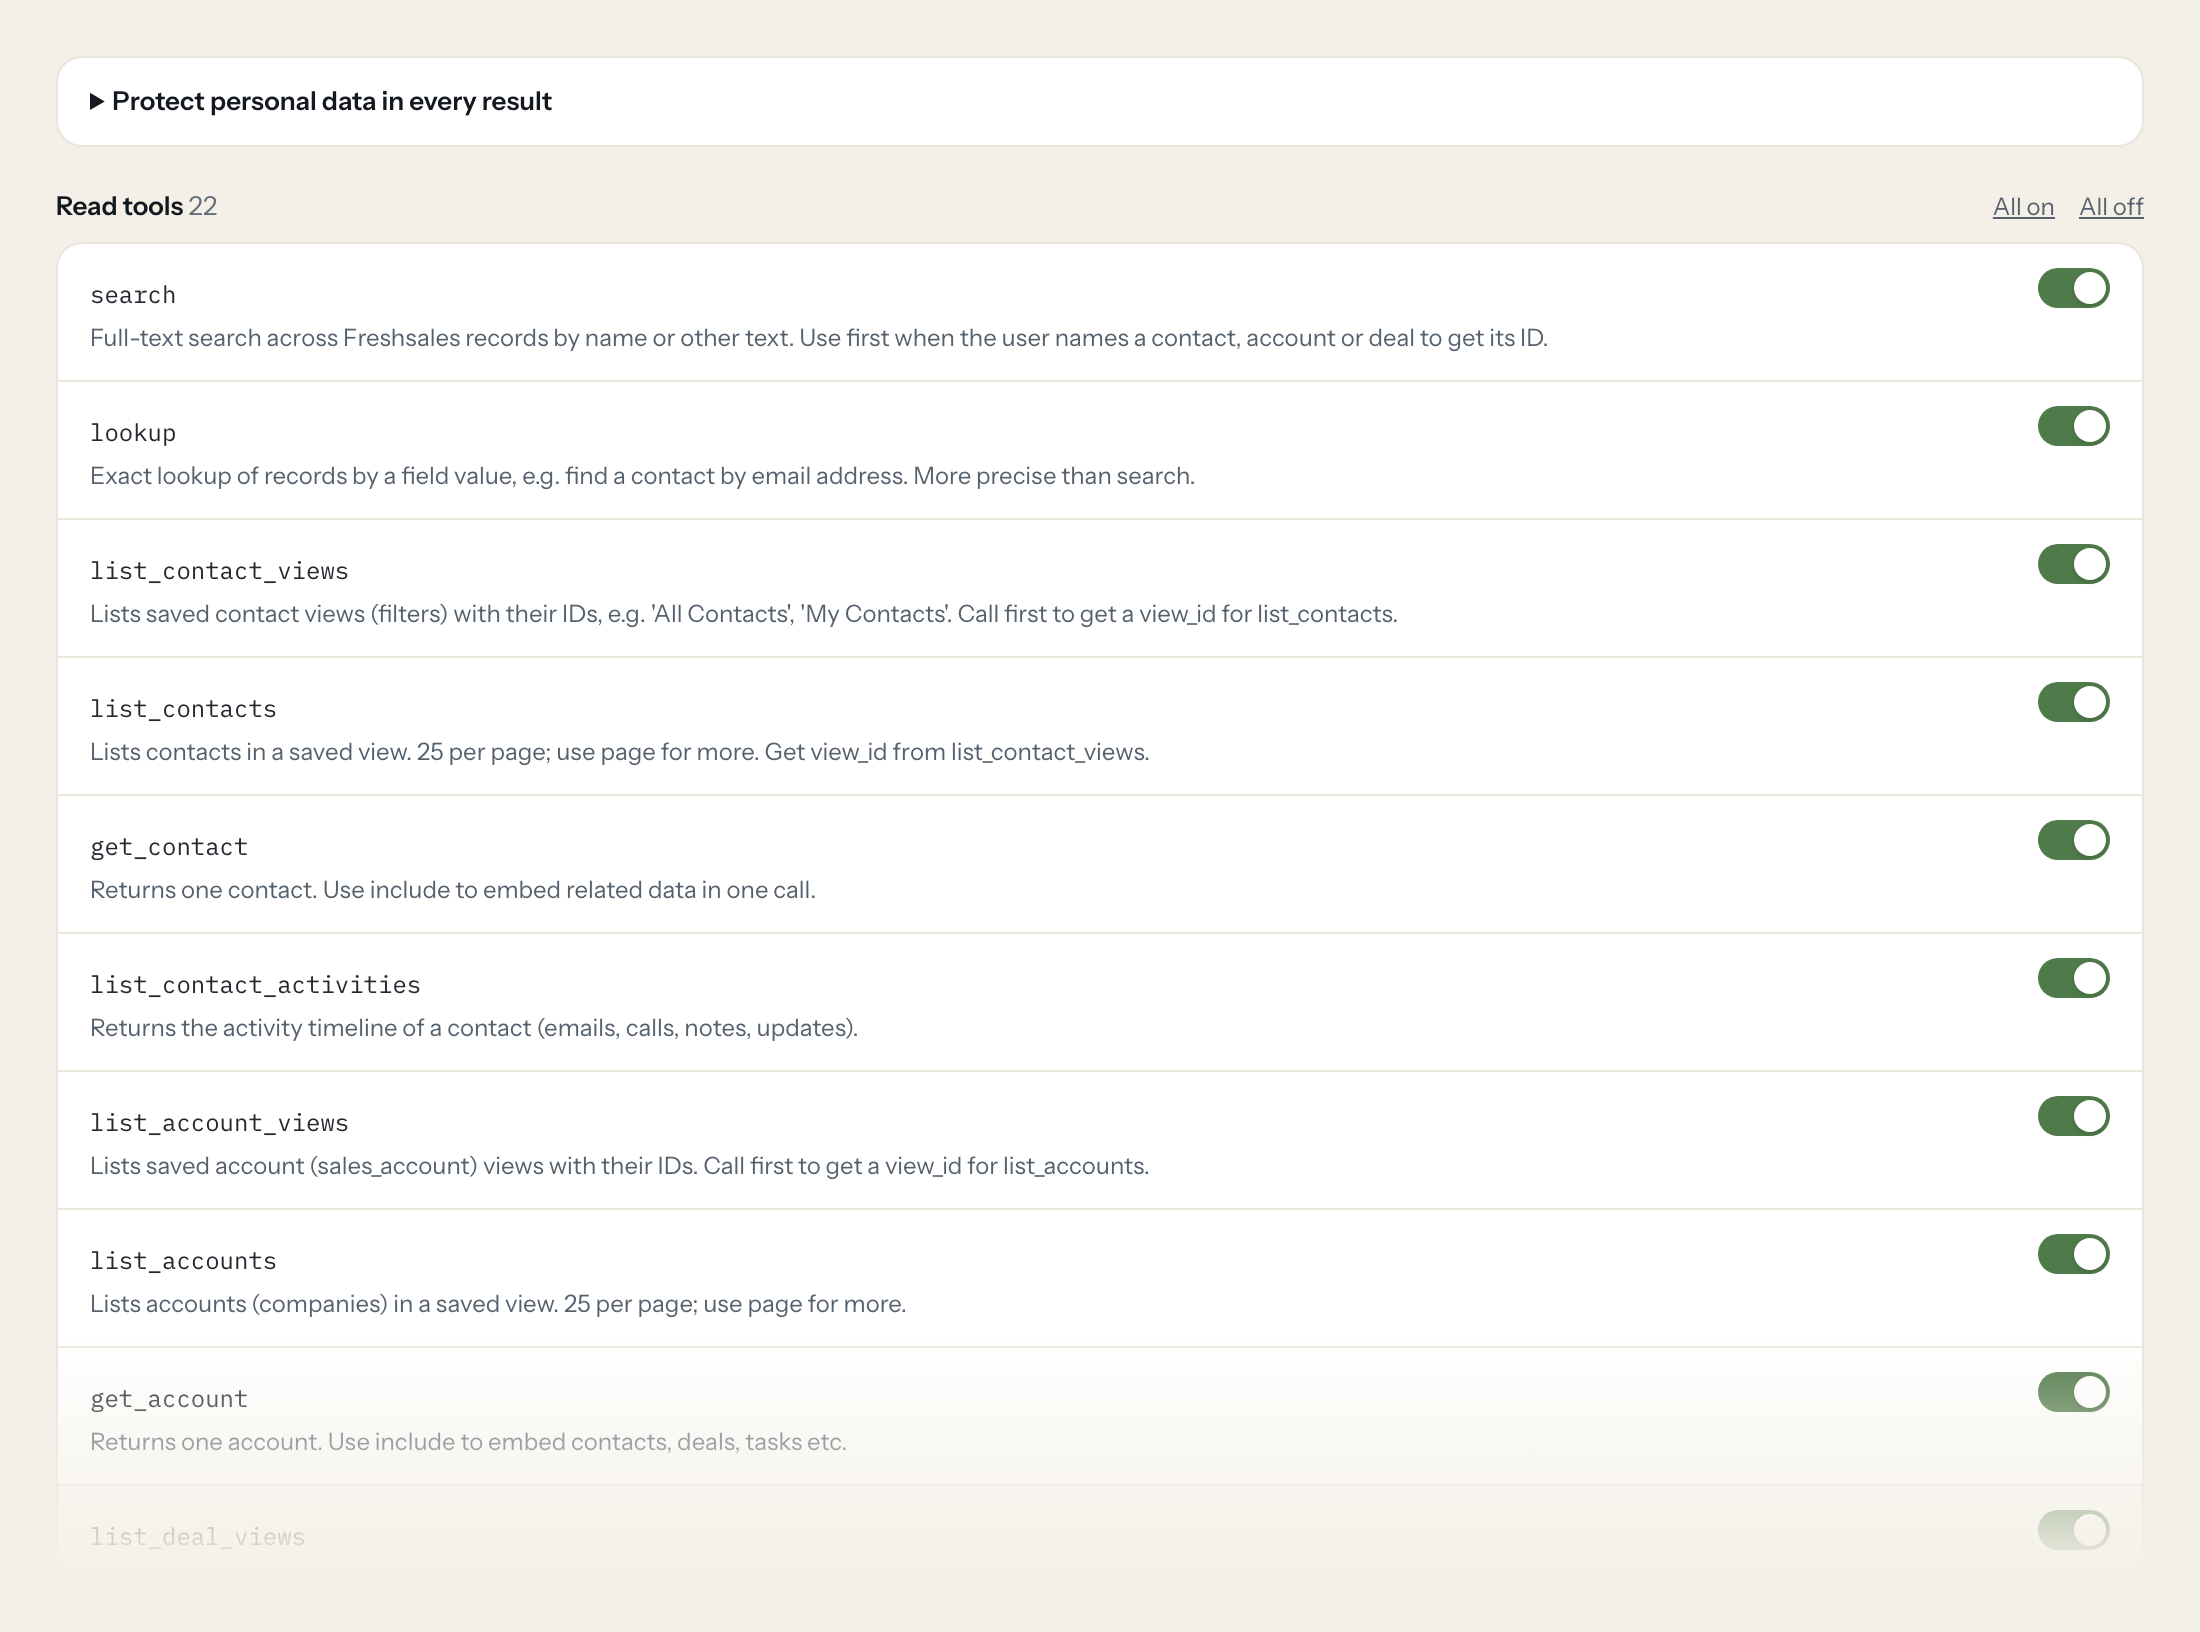Click the 'list_accounts' tool name
This screenshot has width=2200, height=1632.
click(x=183, y=1261)
